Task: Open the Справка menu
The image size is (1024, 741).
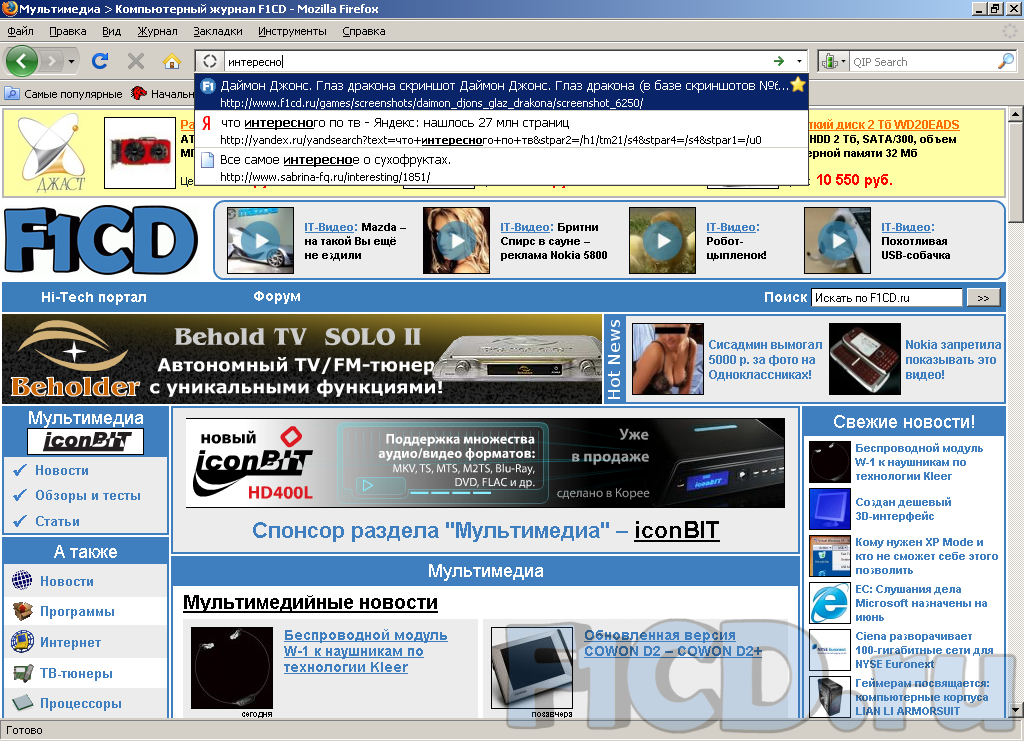Action: point(363,31)
